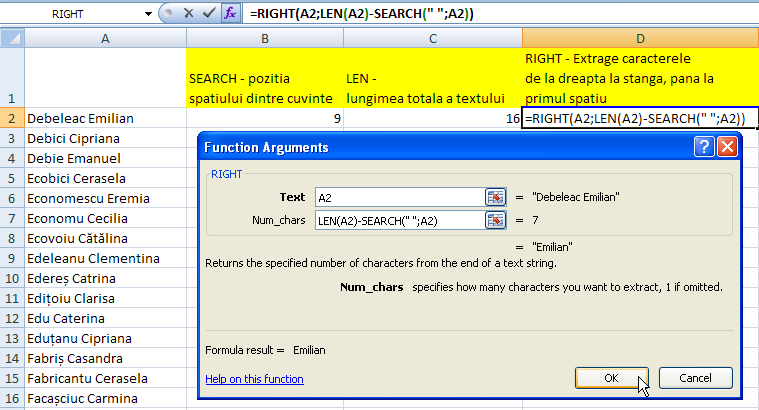Close the Function Arguments dialog
Viewport: 759px width, 410px height.
tap(728, 147)
